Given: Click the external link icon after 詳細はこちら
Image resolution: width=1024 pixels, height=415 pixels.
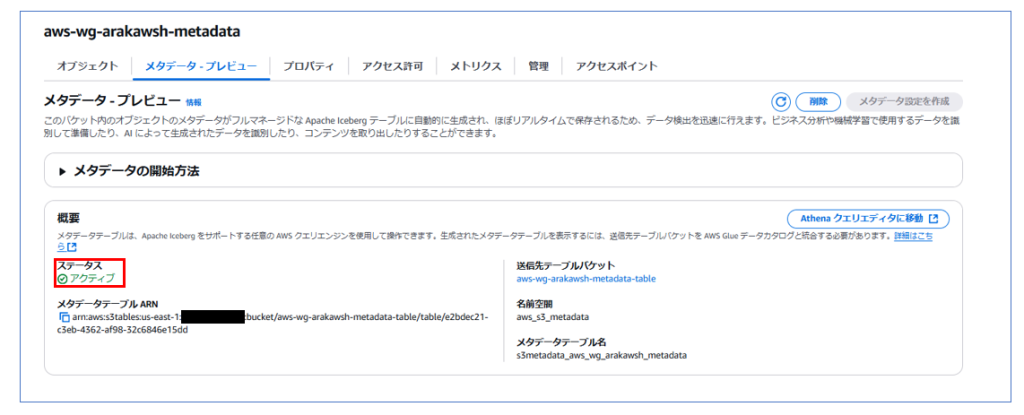Looking at the screenshot, I should [72, 247].
